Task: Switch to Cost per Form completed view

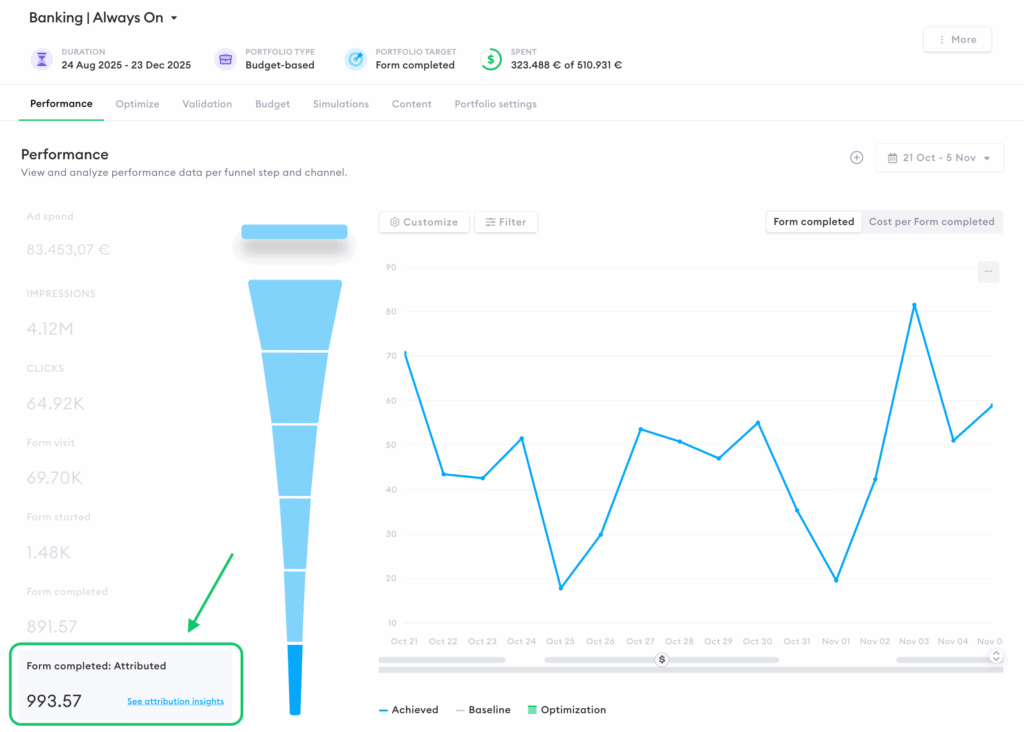Action: (x=932, y=221)
